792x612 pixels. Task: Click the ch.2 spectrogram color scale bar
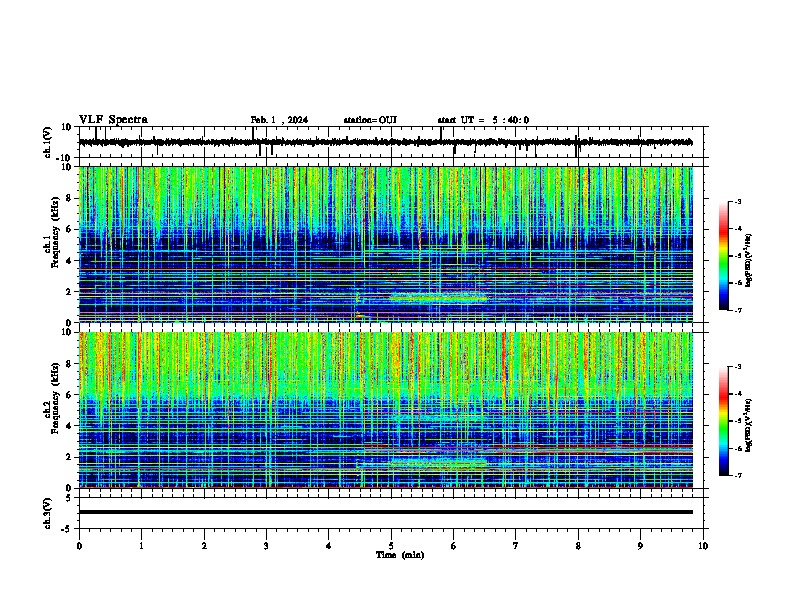(x=723, y=421)
